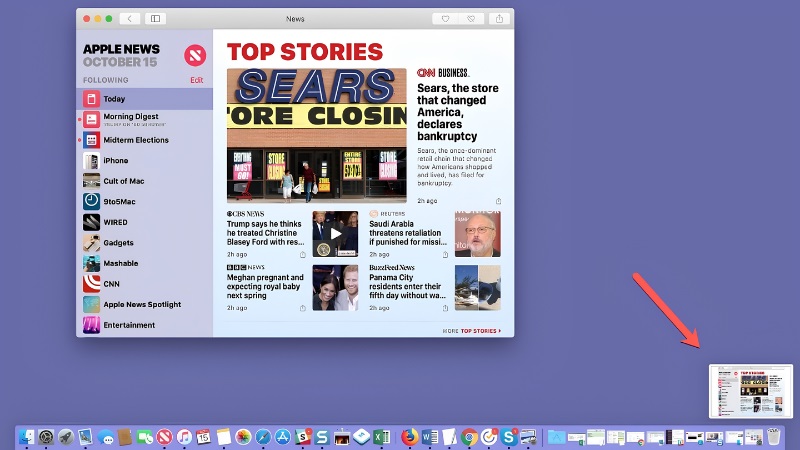Open Excel in the Dock
Screen dimensions: 800x450
pyautogui.click(x=382, y=437)
